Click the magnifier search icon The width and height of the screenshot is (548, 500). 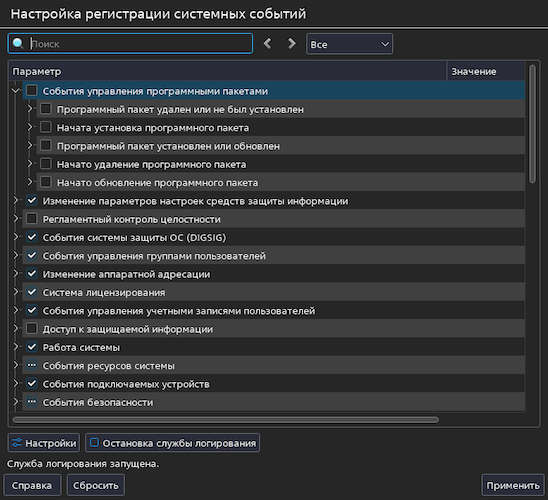[17, 44]
